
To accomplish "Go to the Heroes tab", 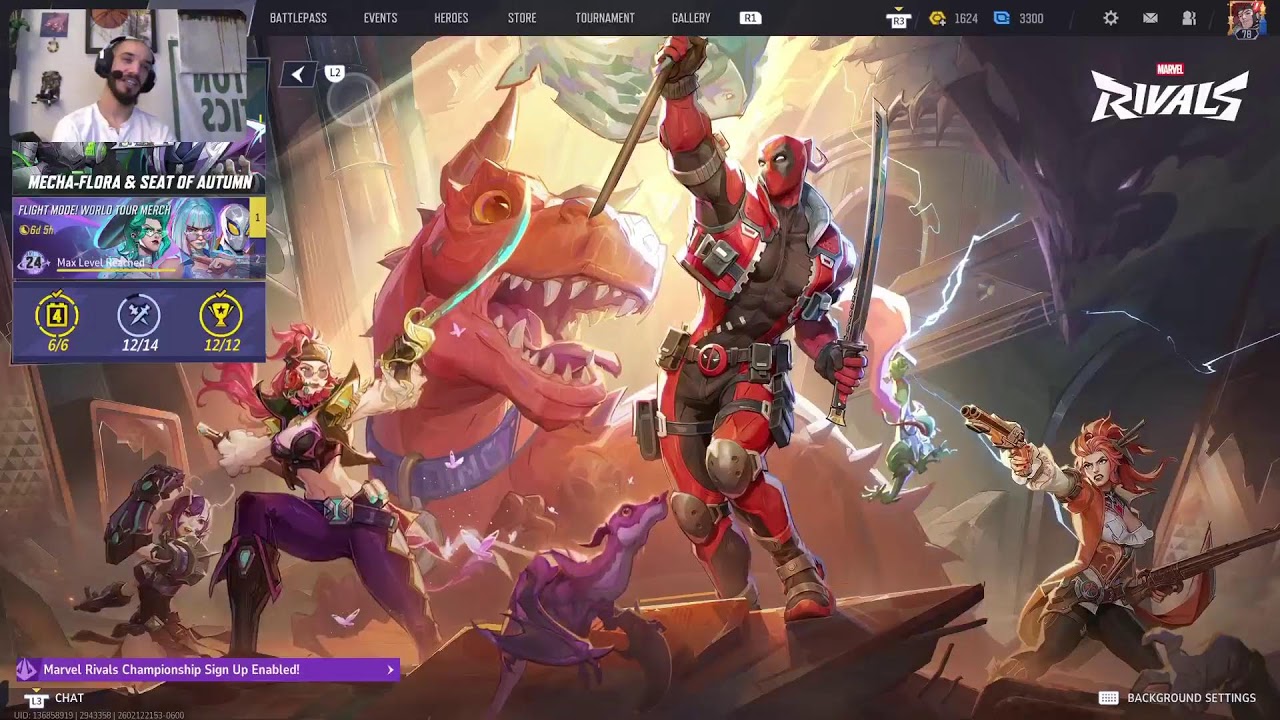I will [x=451, y=18].
